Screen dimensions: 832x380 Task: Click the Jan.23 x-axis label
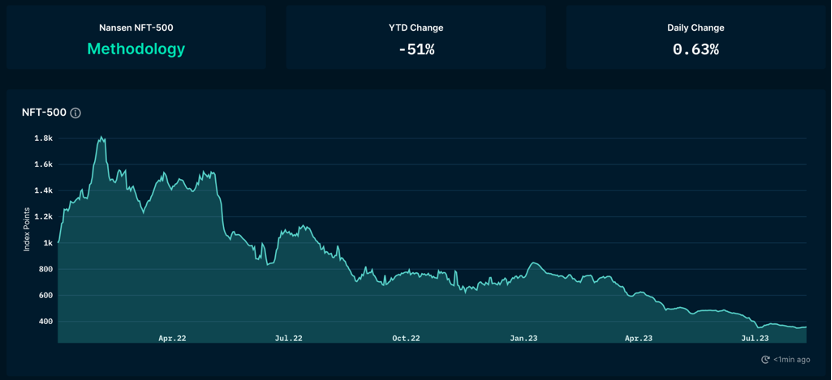coord(524,338)
